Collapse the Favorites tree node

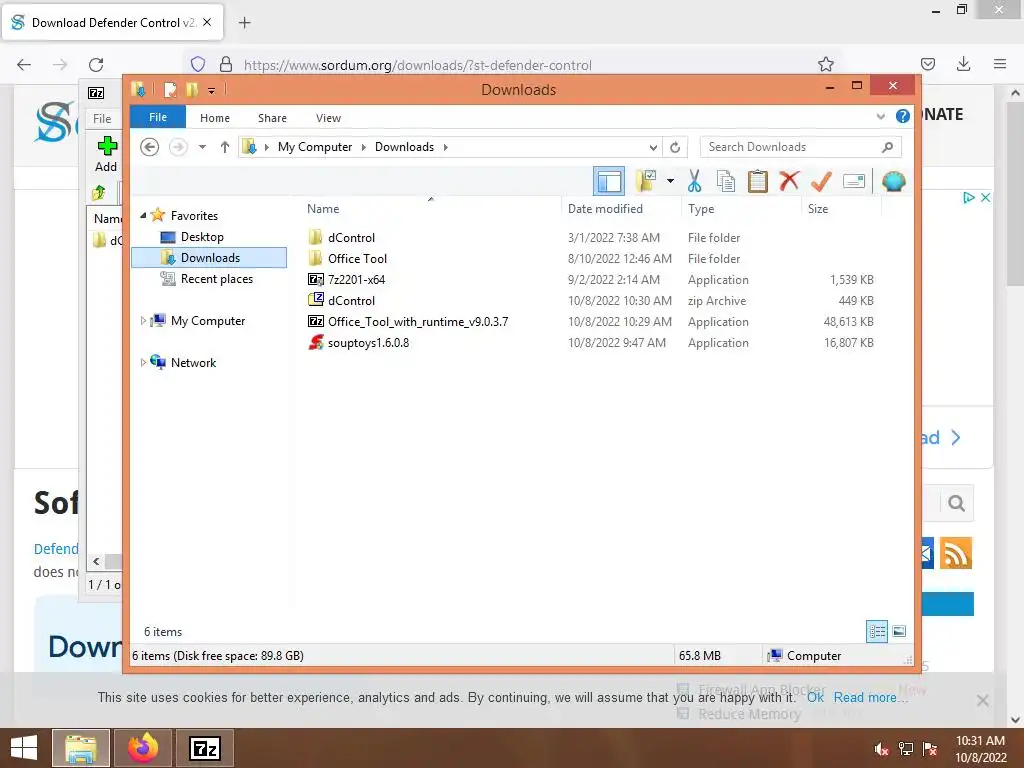click(x=143, y=216)
